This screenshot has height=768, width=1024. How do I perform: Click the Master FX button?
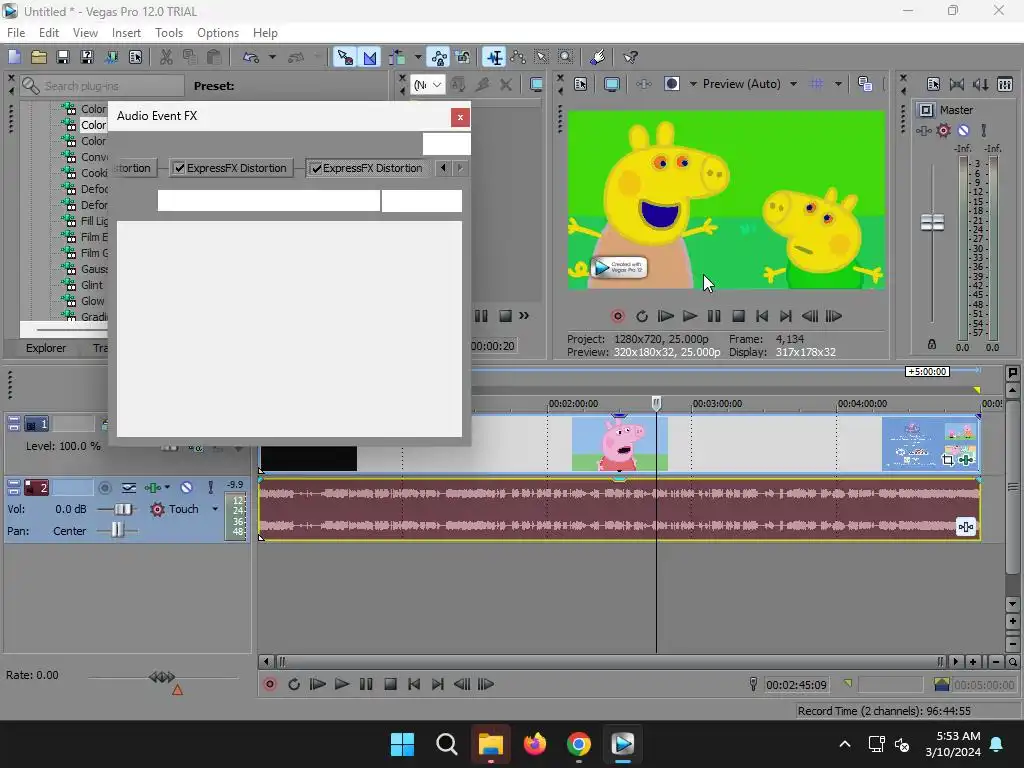[923, 131]
